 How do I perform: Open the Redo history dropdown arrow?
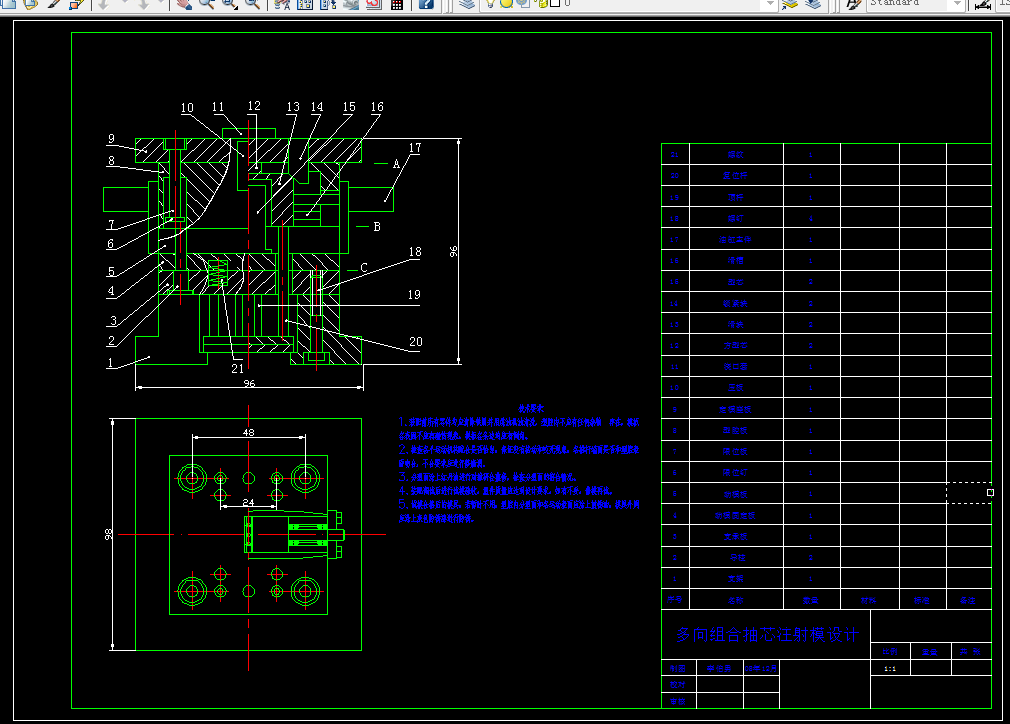tap(160, 3)
